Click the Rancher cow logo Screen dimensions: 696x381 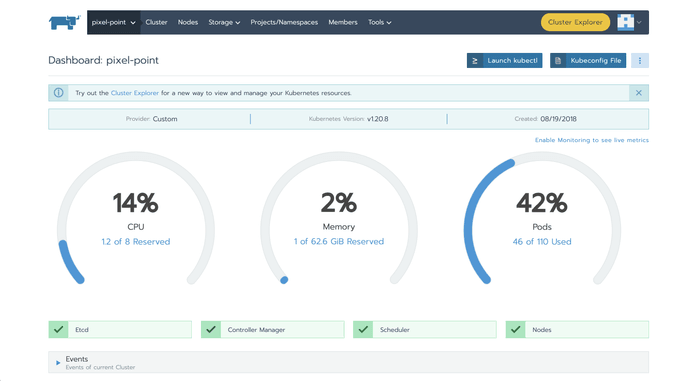[x=64, y=22]
